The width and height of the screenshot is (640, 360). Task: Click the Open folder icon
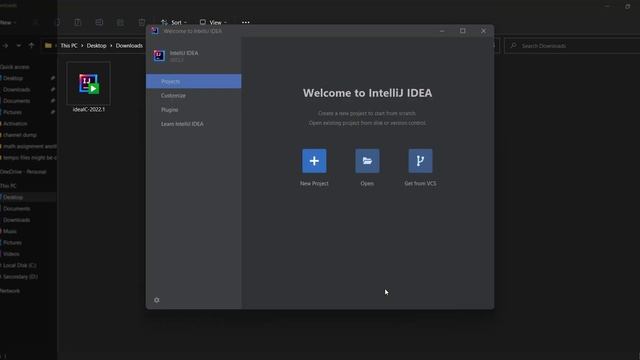click(x=367, y=161)
